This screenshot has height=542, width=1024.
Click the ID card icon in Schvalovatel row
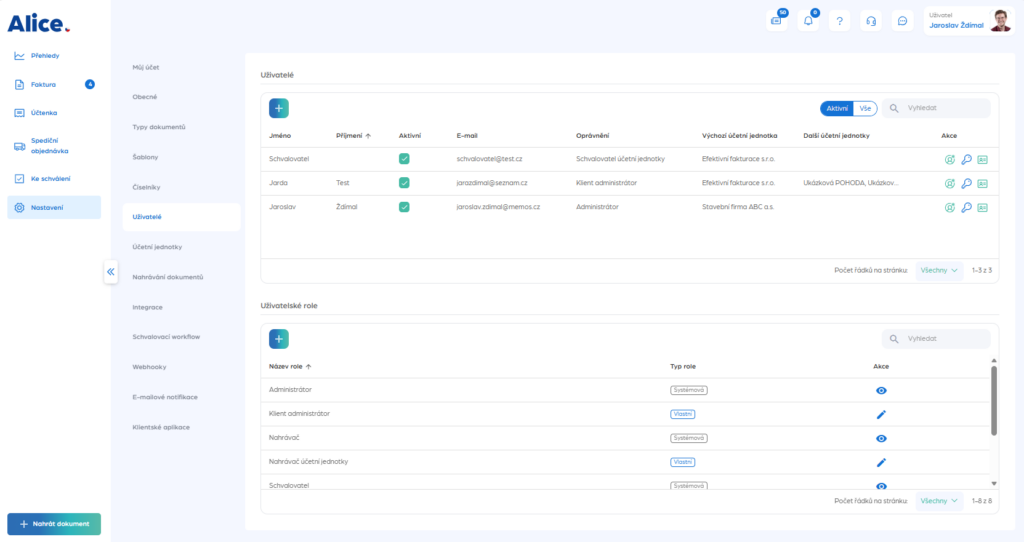click(982, 159)
